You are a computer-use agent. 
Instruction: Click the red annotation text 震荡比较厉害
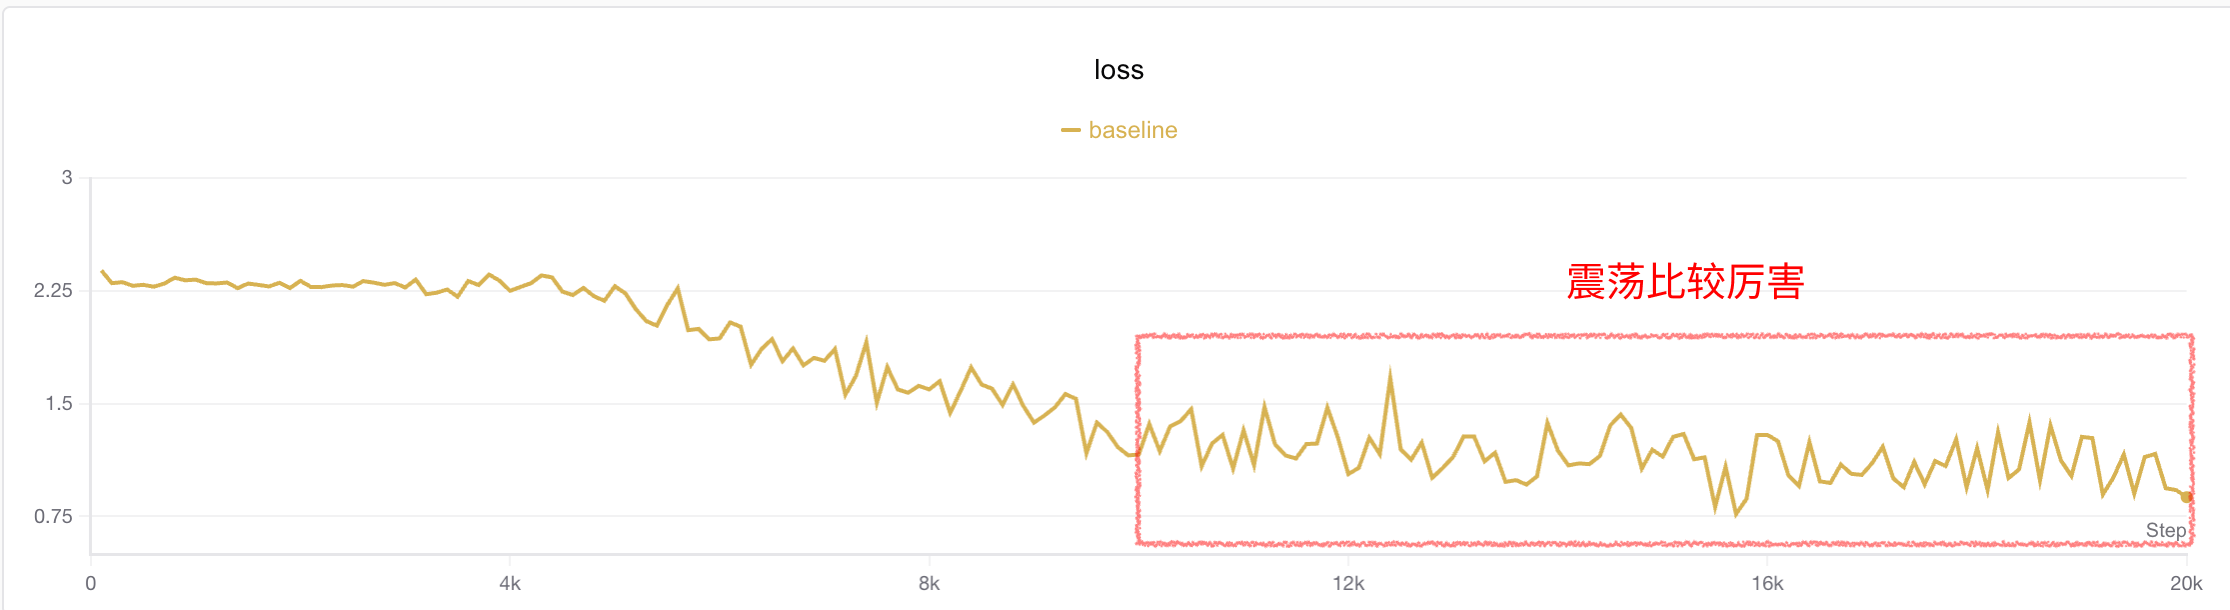[1685, 282]
